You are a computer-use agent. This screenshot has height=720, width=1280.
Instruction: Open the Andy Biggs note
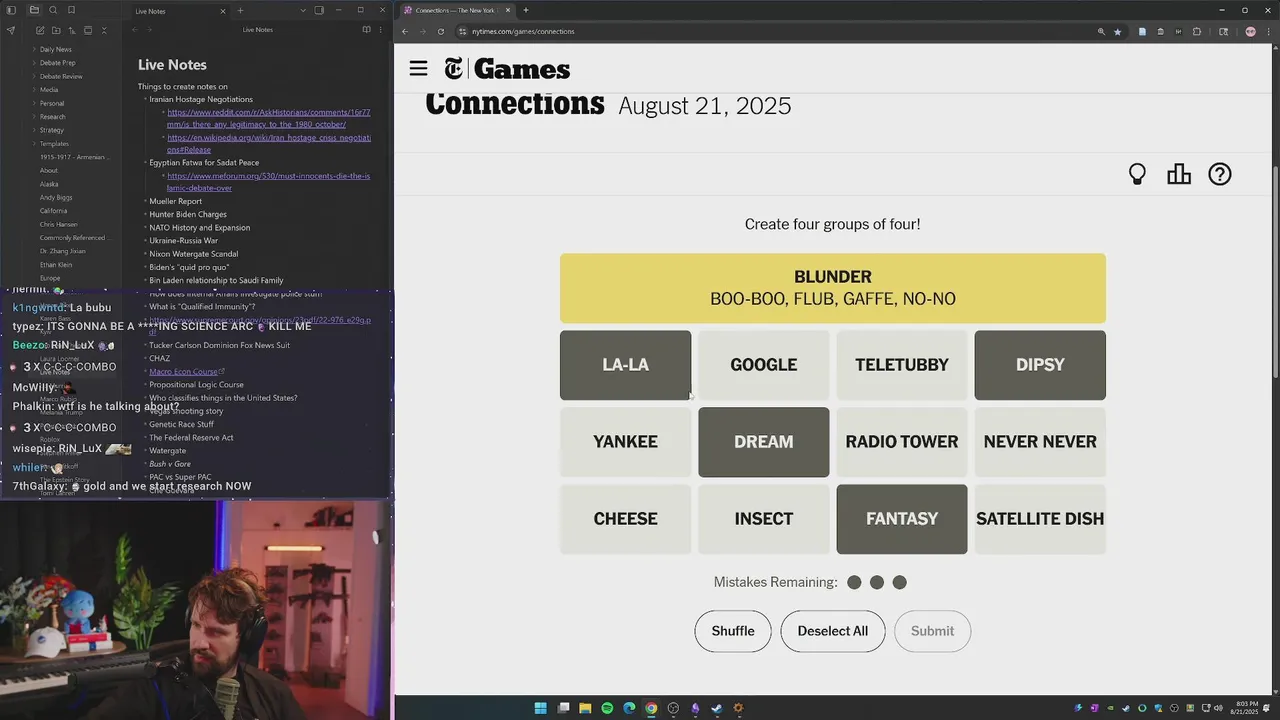point(56,197)
